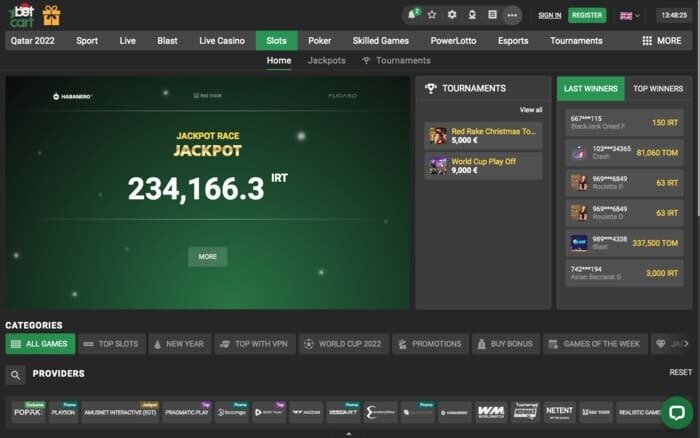Click winner row with 337,500 TOM
Viewport: 700px width, 438px height.
(x=624, y=243)
